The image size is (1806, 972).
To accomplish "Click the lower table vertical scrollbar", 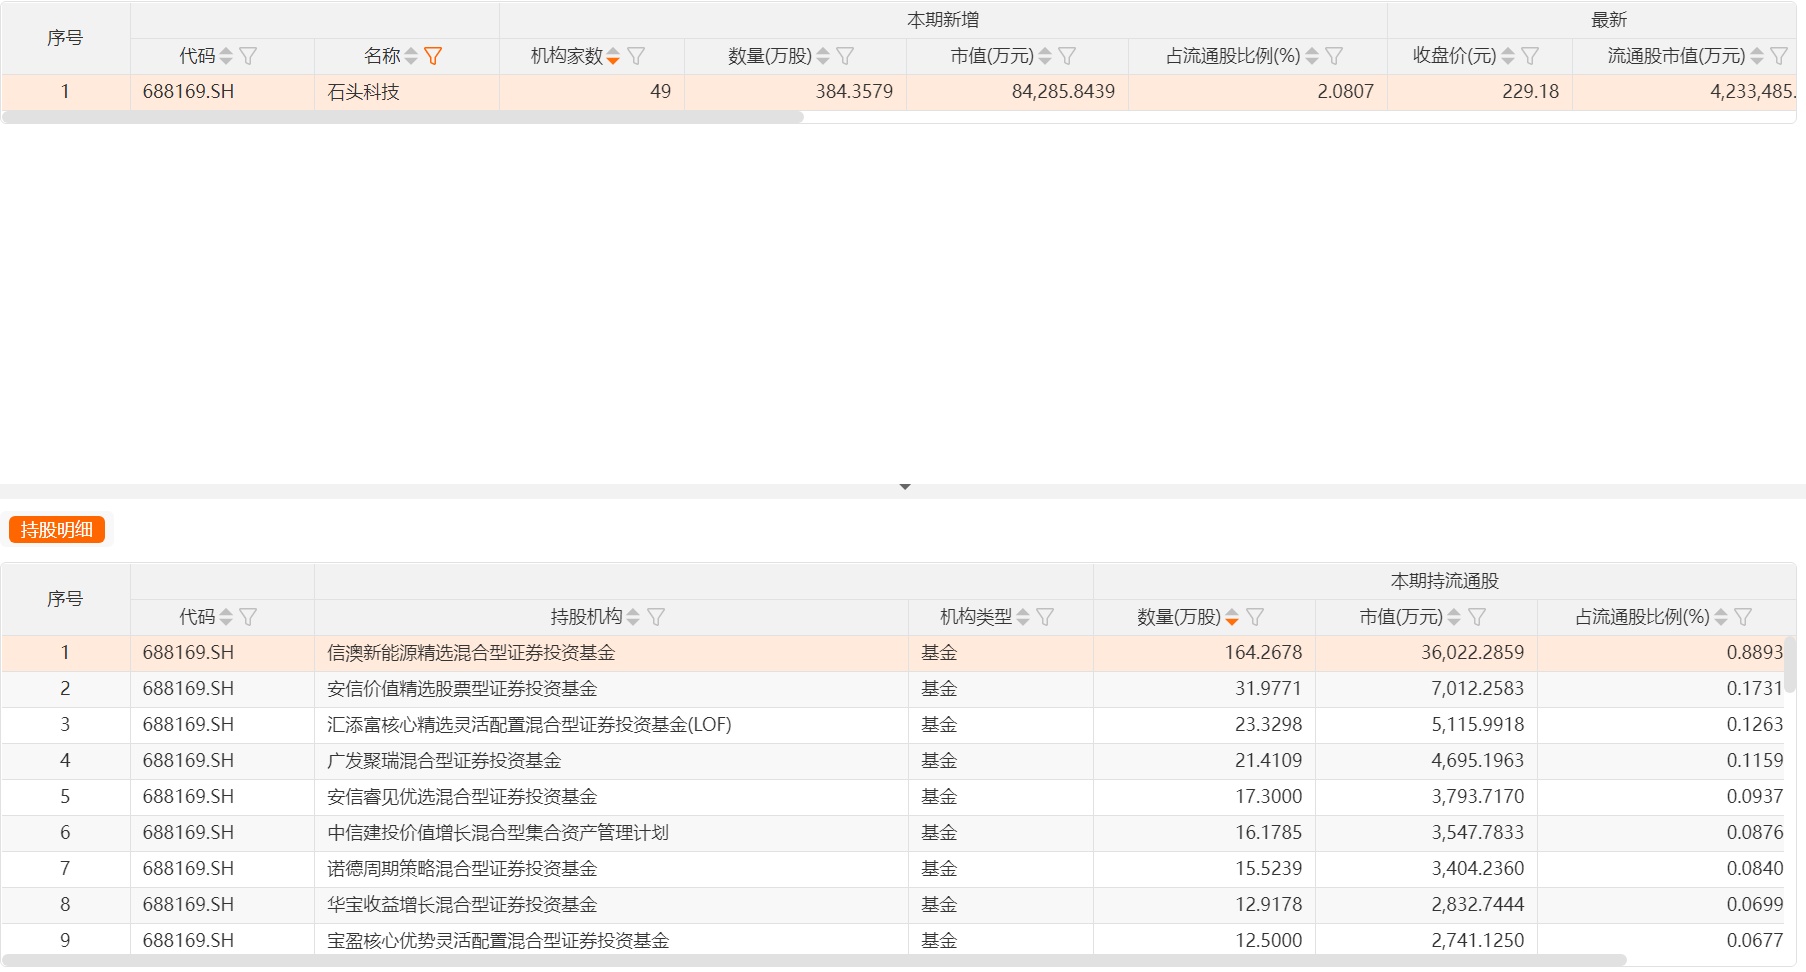I will point(1790,665).
